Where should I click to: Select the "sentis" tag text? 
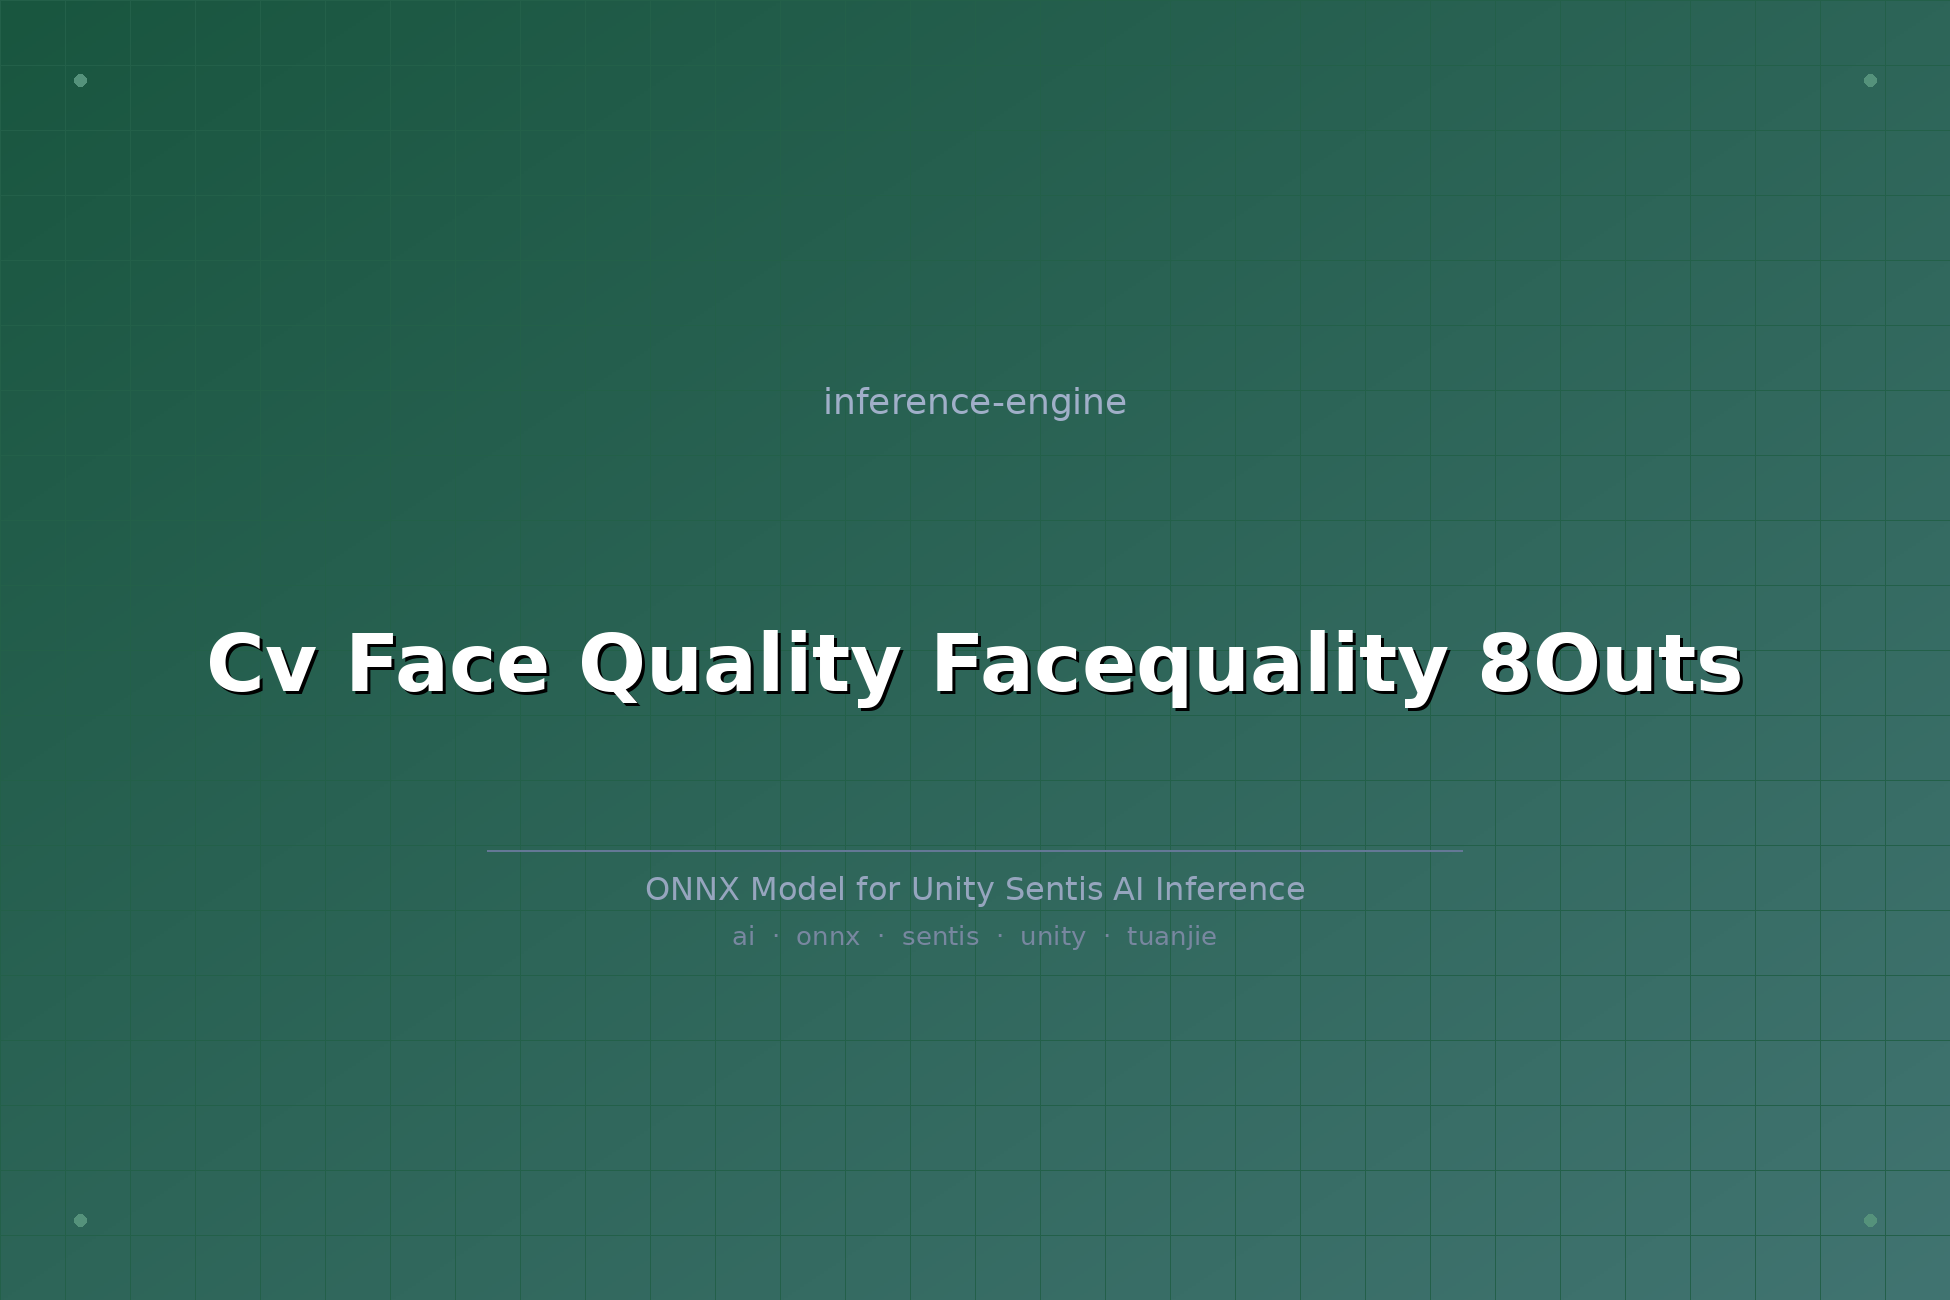[x=940, y=937]
